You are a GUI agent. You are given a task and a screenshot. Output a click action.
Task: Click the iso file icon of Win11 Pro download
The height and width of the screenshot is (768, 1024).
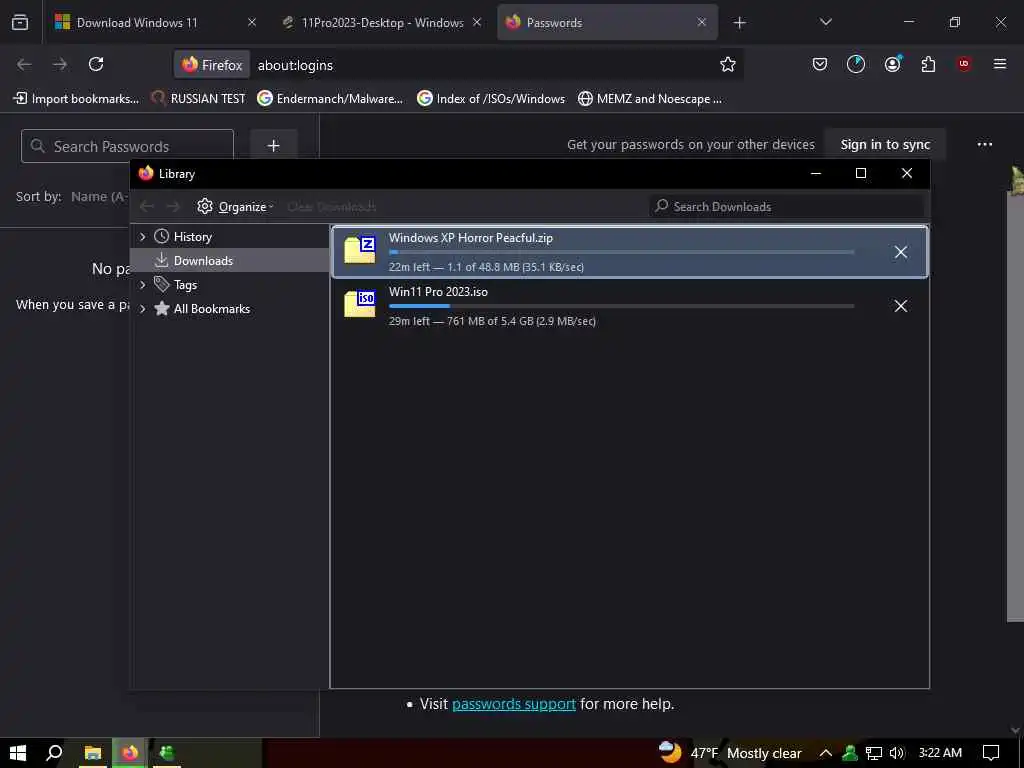pyautogui.click(x=360, y=304)
